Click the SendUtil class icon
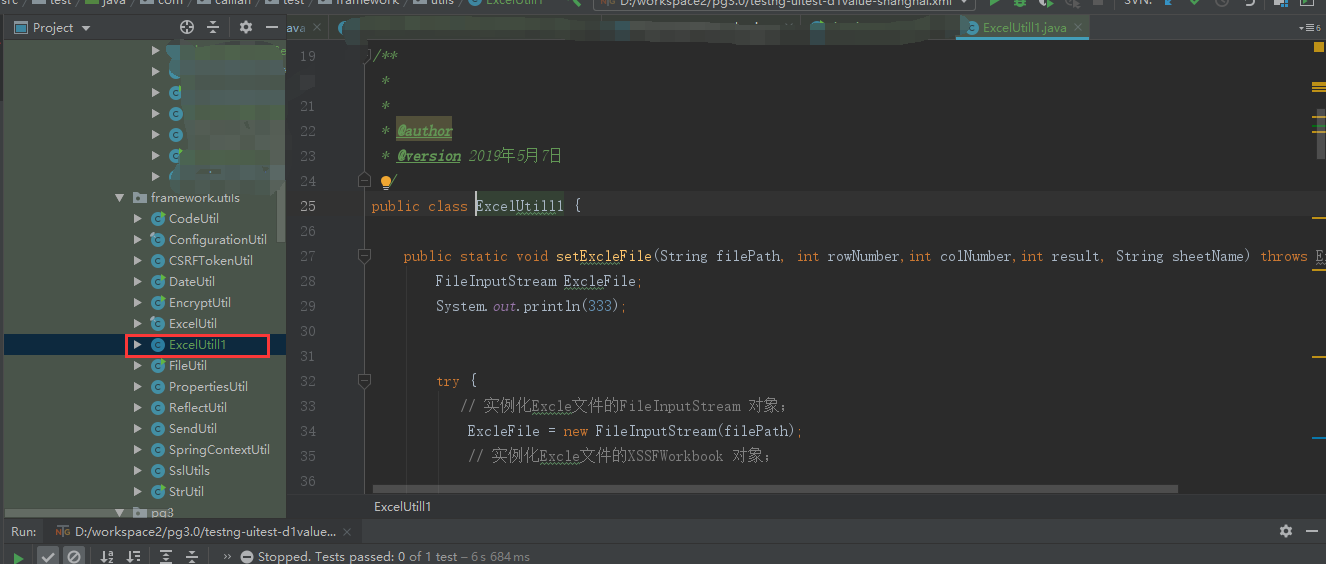Viewport: 1326px width, 564px height. 157,429
